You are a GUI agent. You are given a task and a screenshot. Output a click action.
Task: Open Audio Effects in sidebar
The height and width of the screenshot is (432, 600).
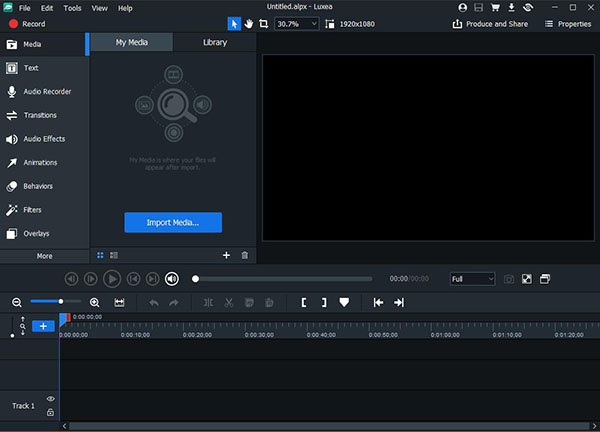pos(44,139)
